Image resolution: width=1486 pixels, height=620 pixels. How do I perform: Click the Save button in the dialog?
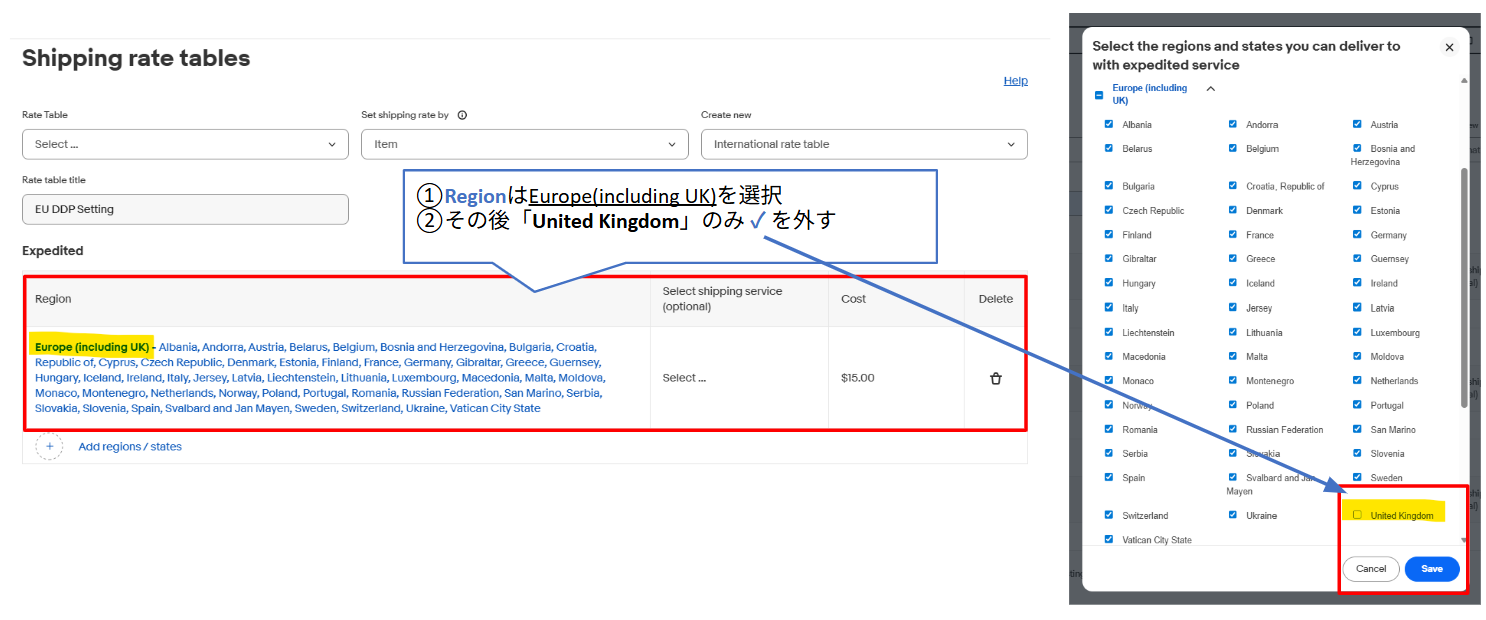(1432, 569)
